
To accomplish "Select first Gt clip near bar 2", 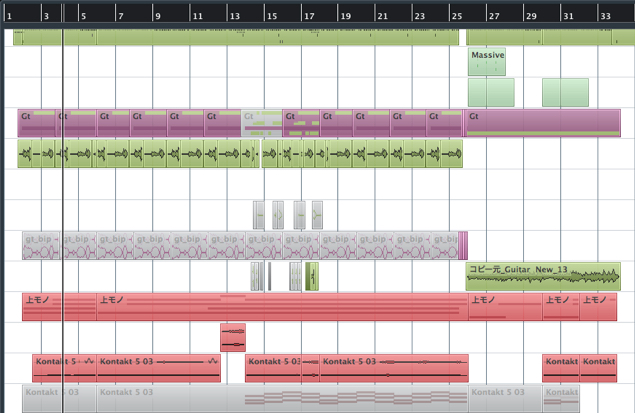I will [36, 123].
